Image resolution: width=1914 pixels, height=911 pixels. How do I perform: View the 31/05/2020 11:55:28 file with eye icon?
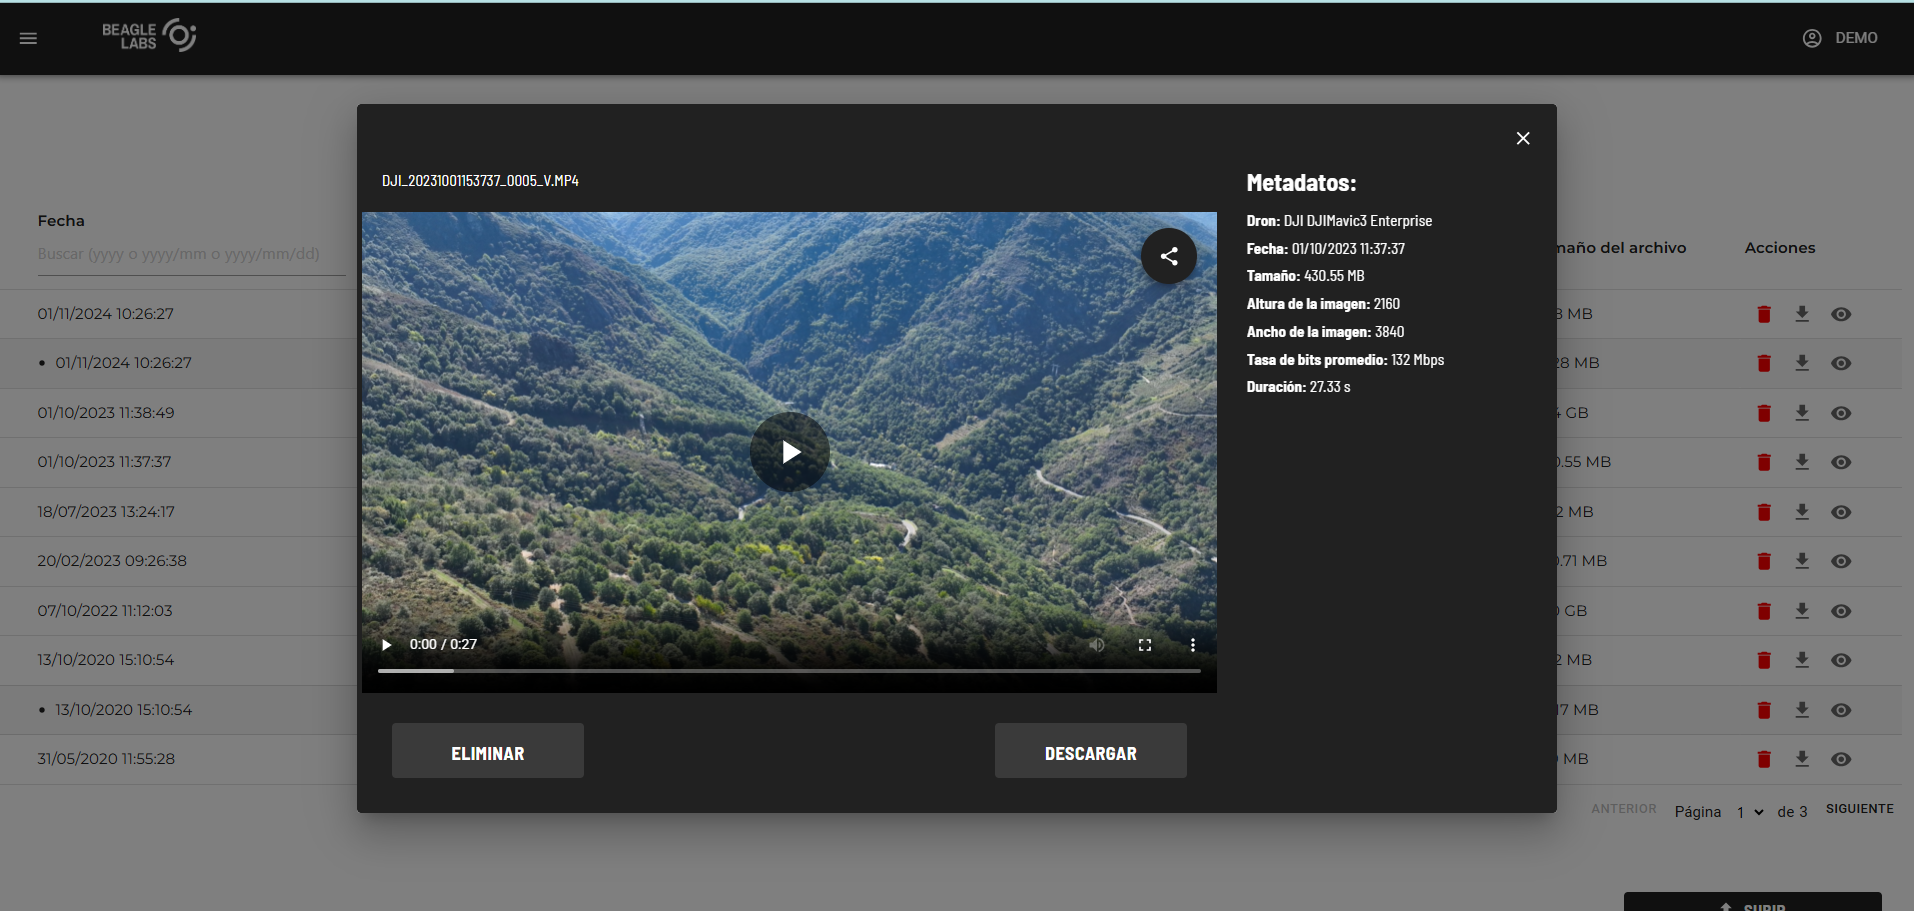pos(1841,759)
